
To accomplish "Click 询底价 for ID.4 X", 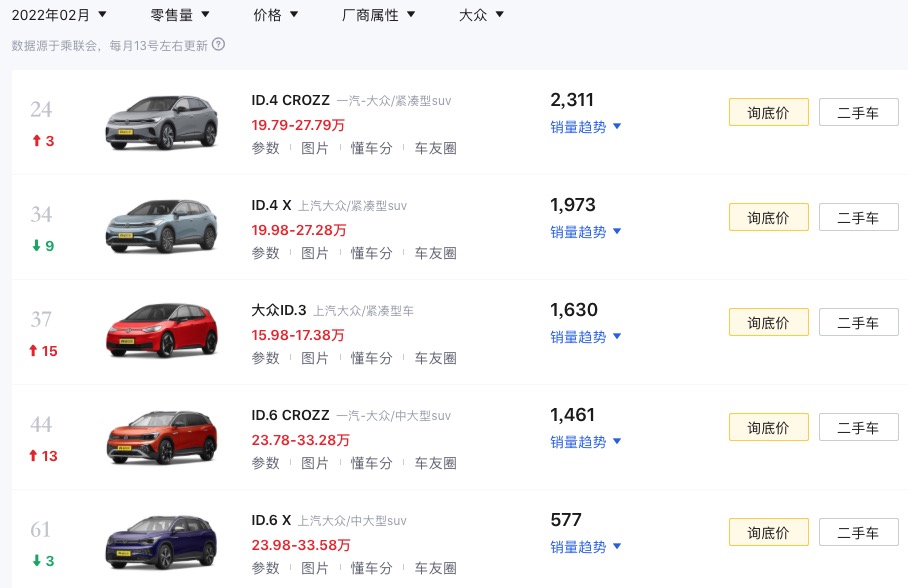I will click(x=768, y=218).
